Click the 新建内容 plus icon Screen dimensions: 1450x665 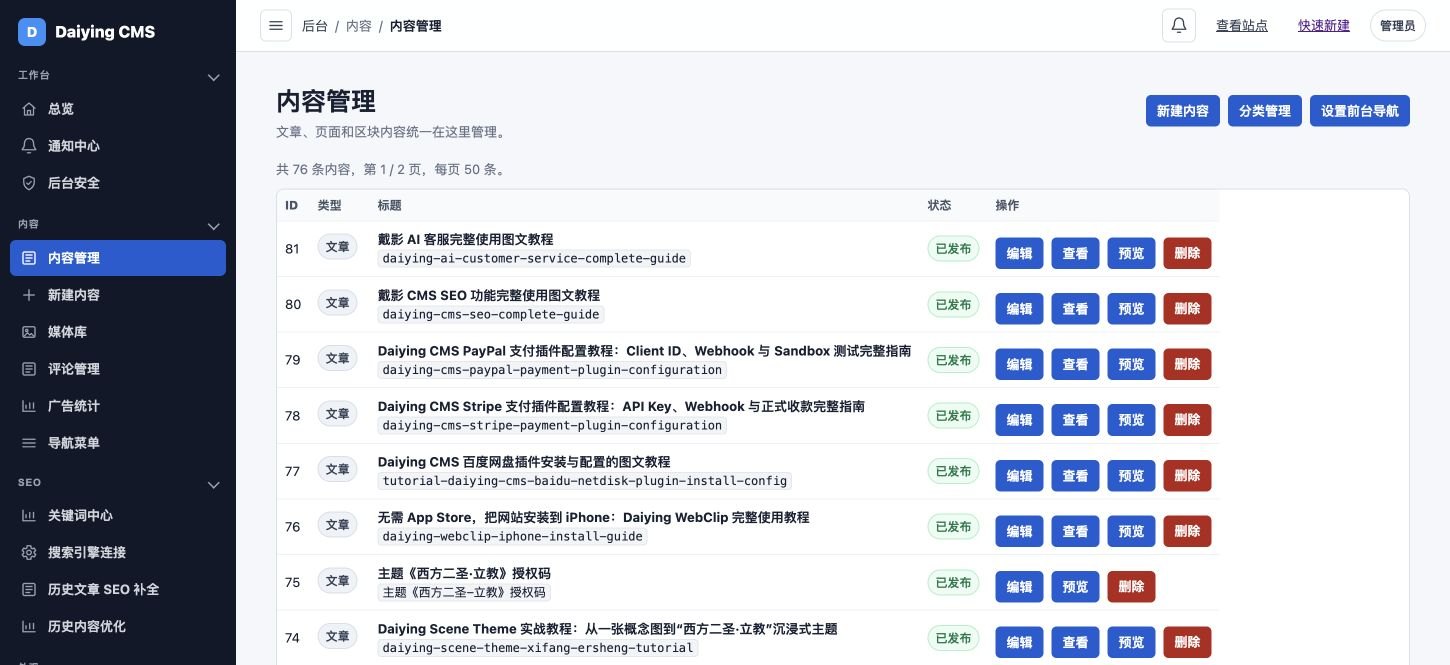pyautogui.click(x=29, y=295)
